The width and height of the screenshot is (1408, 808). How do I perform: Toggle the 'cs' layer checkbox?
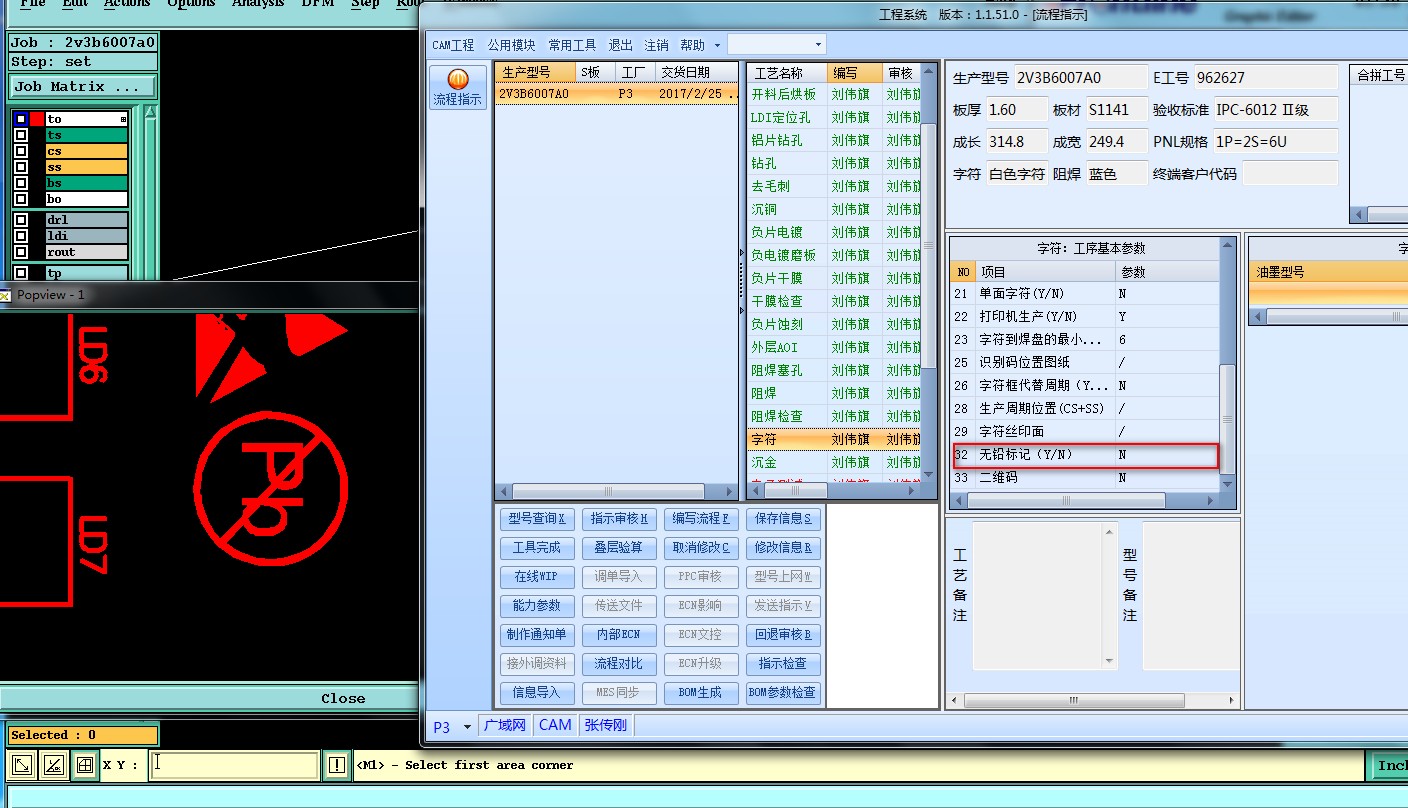[x=20, y=151]
